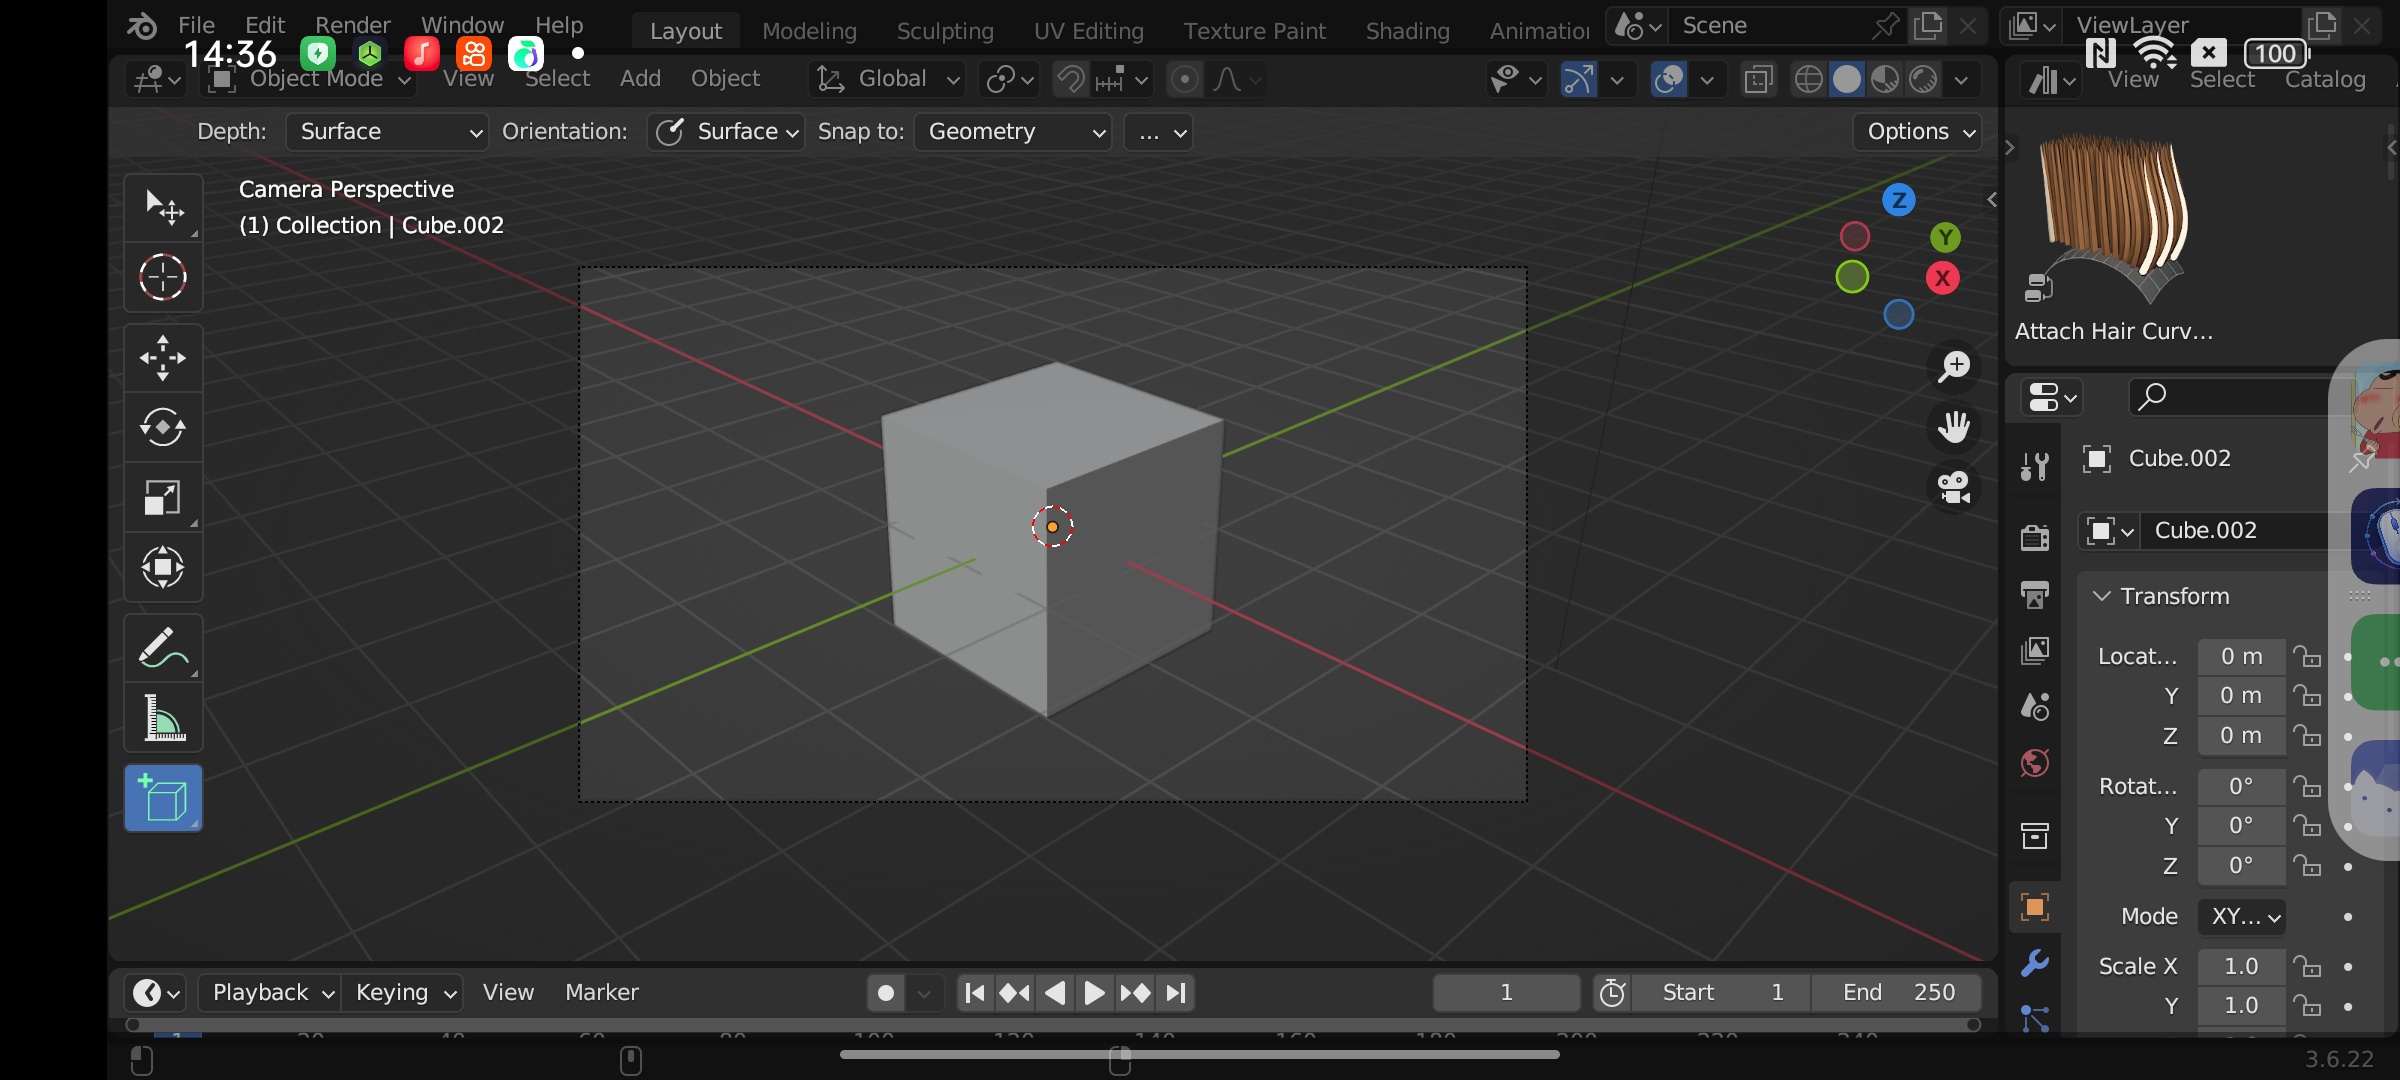Screen dimensions: 2400x1080
Task: Toggle auto keying record button
Action: [885, 993]
